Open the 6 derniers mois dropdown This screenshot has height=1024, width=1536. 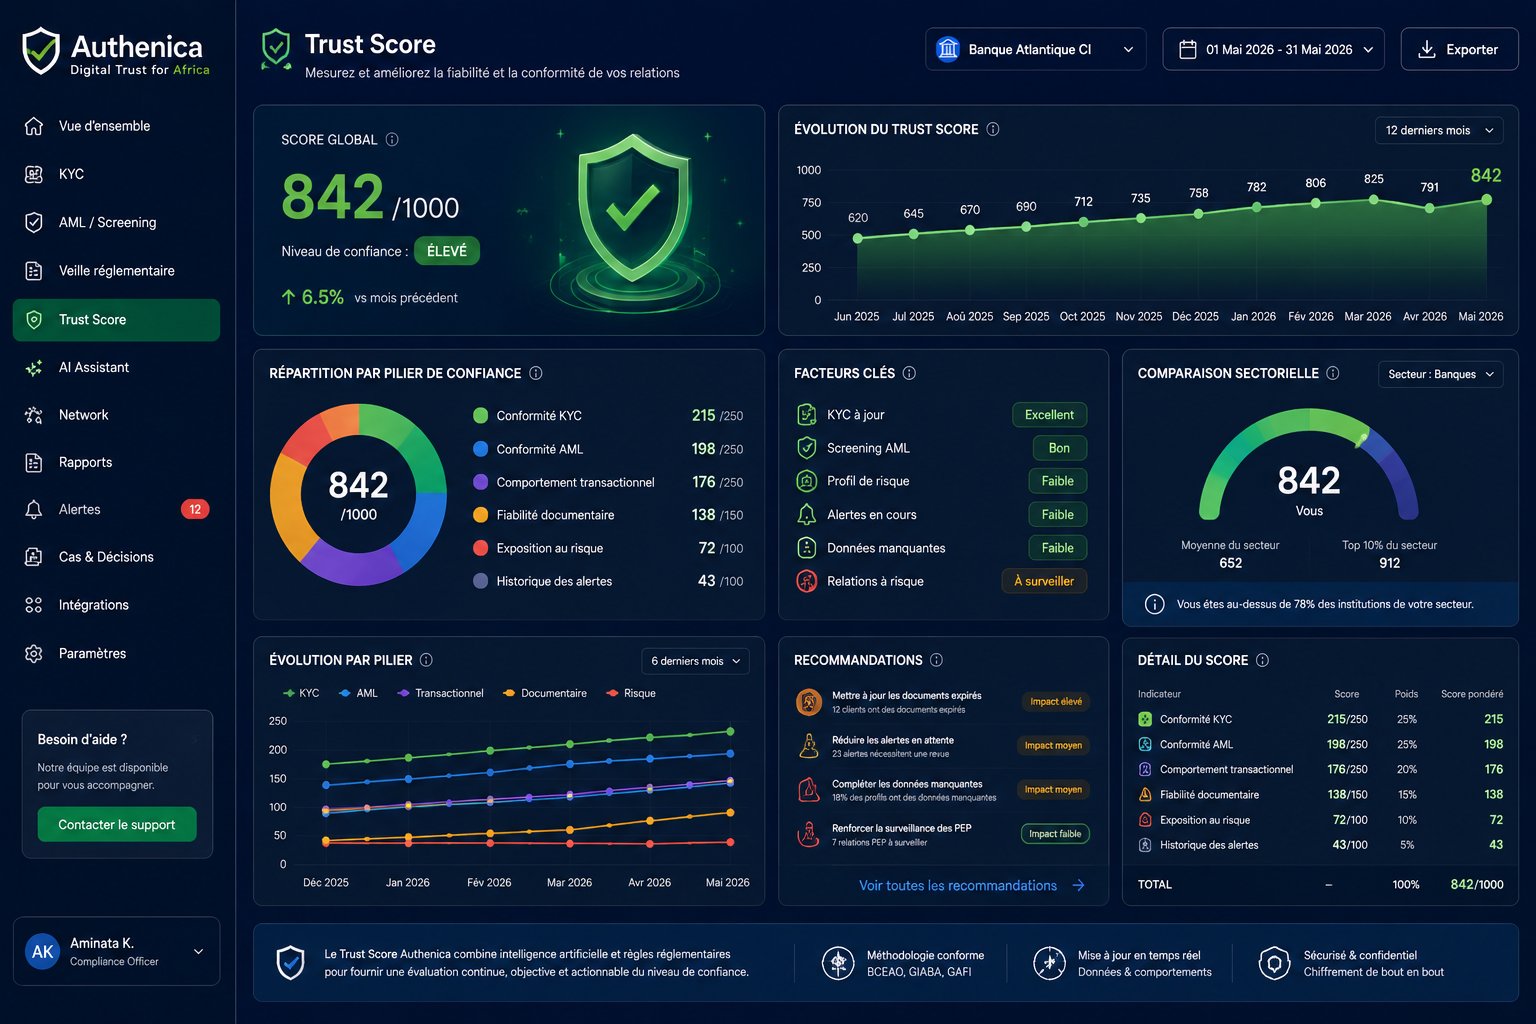(x=695, y=661)
